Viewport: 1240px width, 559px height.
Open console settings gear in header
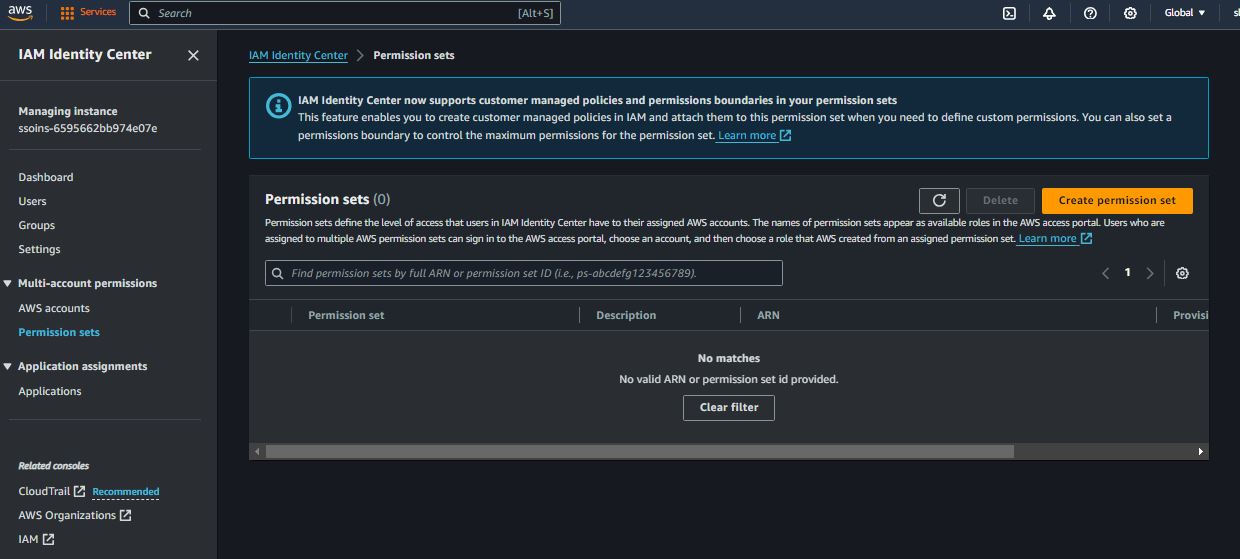(1130, 13)
